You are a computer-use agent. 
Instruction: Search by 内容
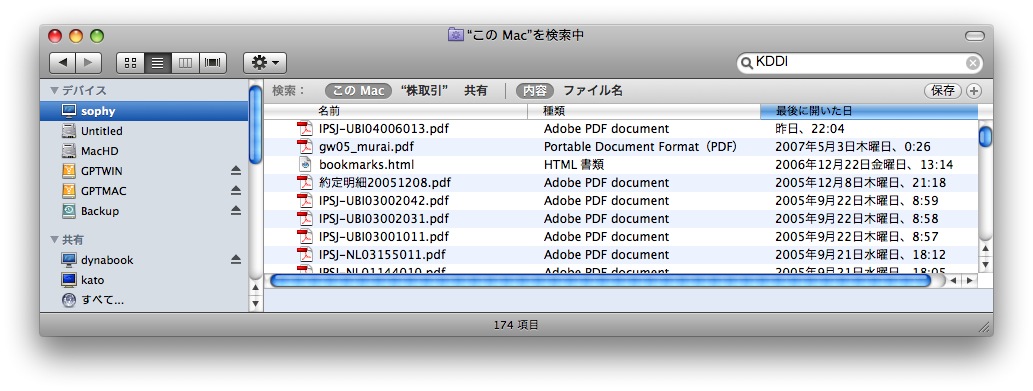pos(534,91)
